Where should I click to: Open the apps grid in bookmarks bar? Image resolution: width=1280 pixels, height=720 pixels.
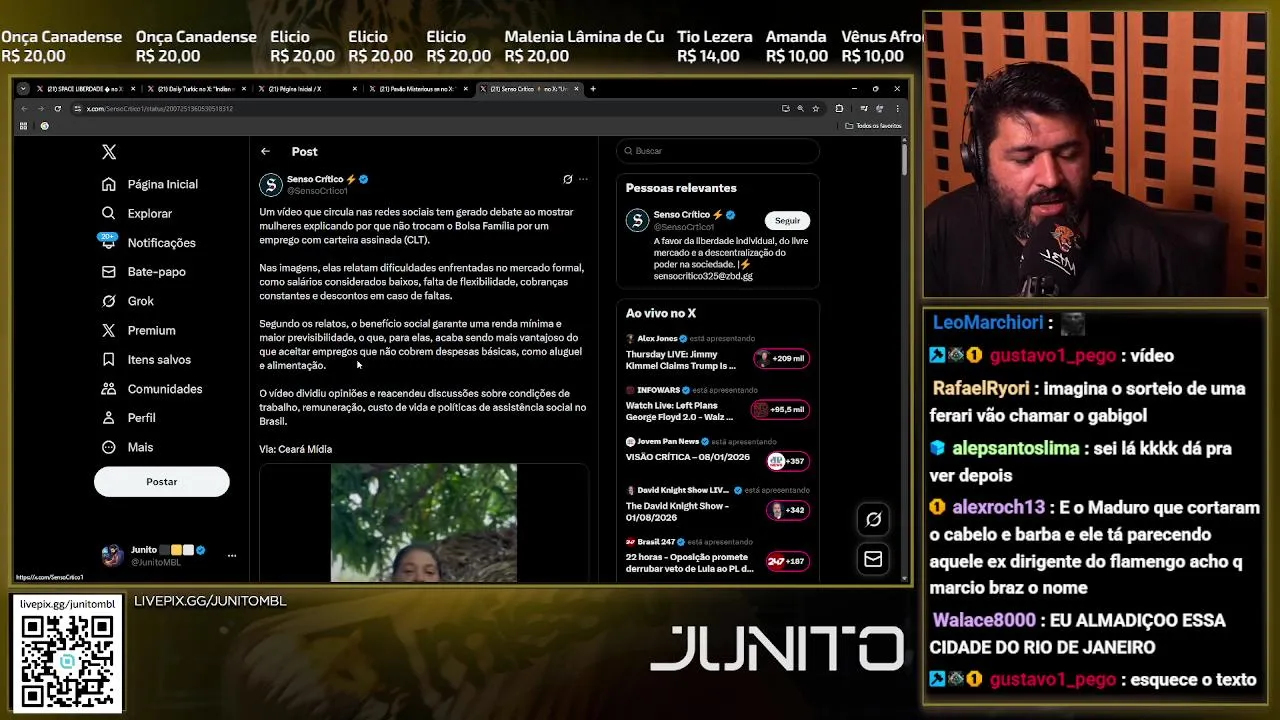point(23,126)
